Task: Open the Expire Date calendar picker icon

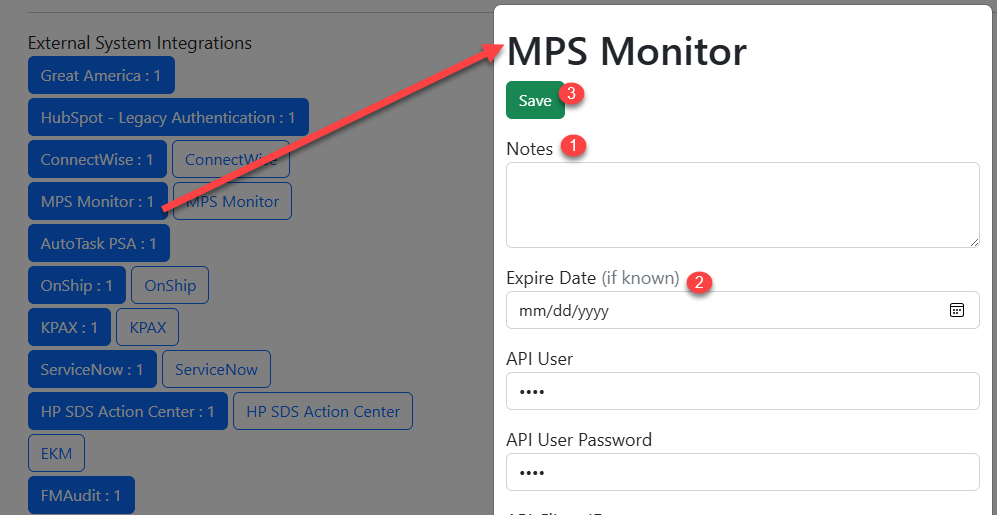Action: (x=956, y=310)
